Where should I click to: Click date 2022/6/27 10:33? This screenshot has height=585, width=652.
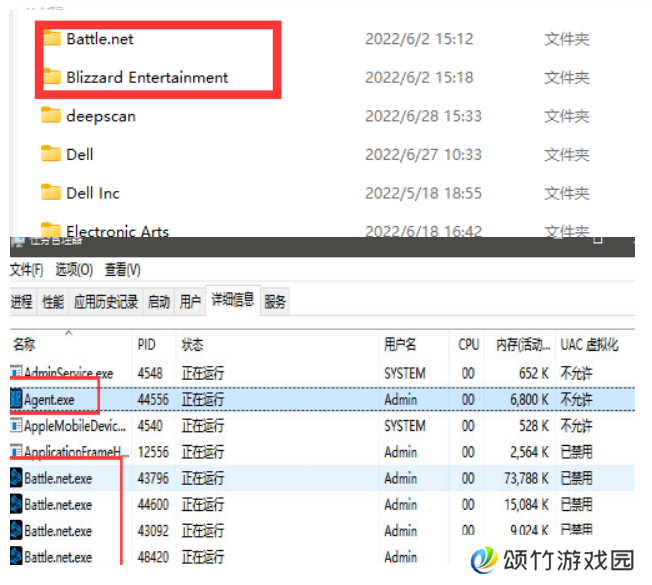click(x=423, y=155)
